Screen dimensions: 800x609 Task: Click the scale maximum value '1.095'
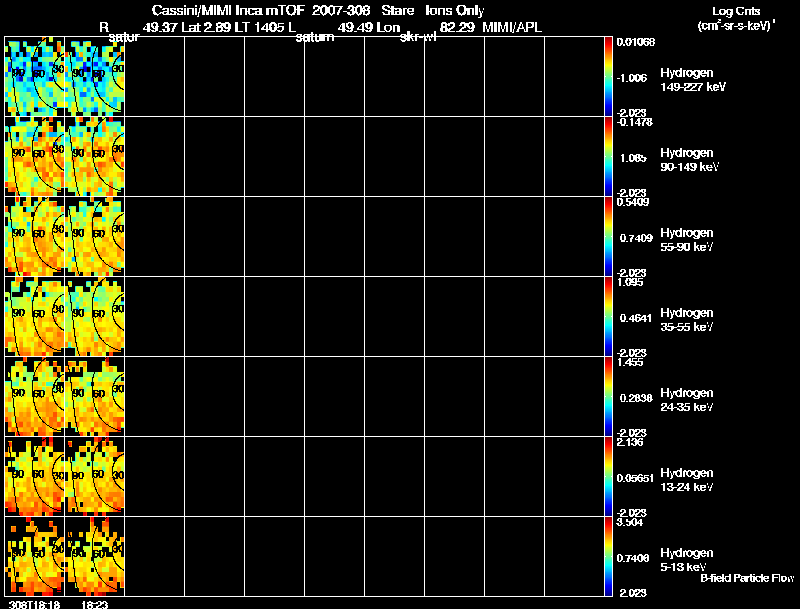[630, 282]
